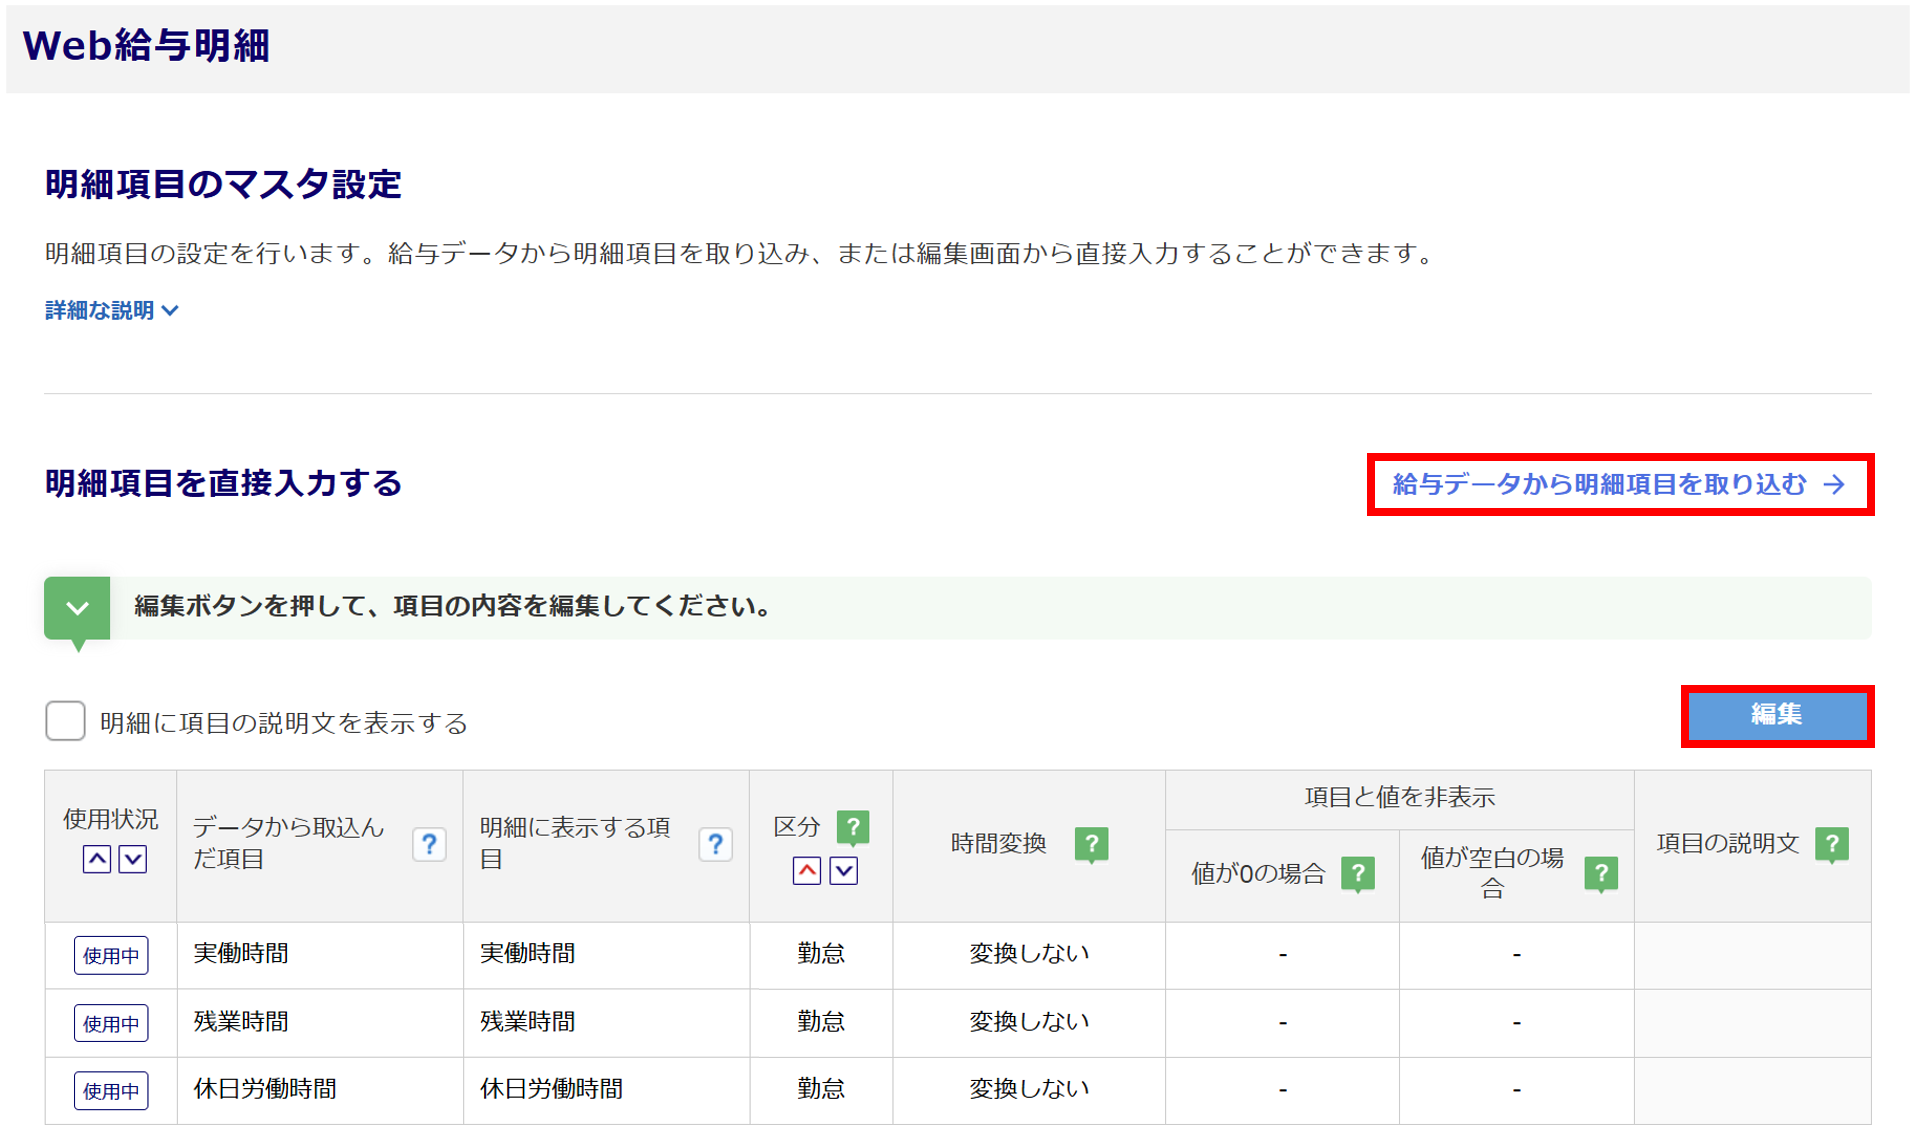Click the Web給与明細 page title
This screenshot has height=1125, width=1916.
click(x=146, y=46)
